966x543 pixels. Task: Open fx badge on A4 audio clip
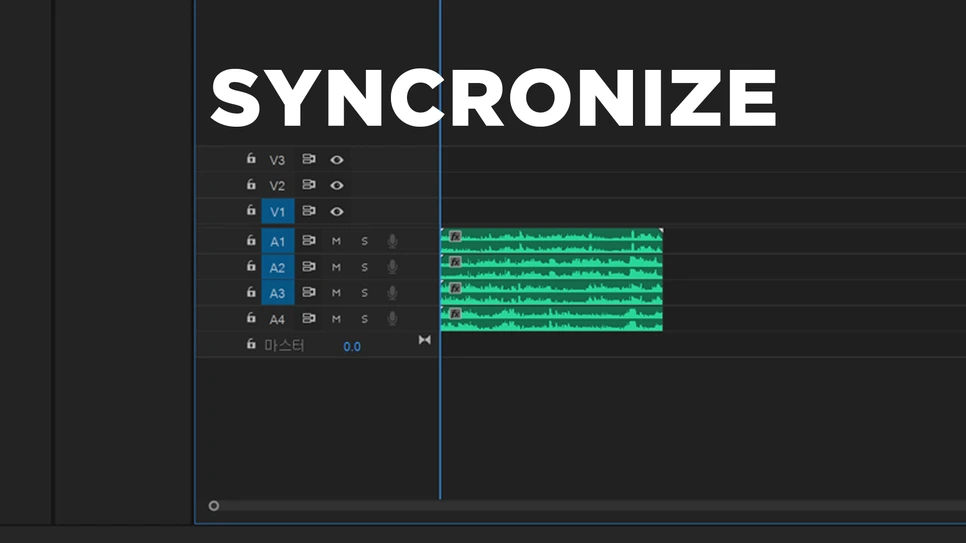455,314
